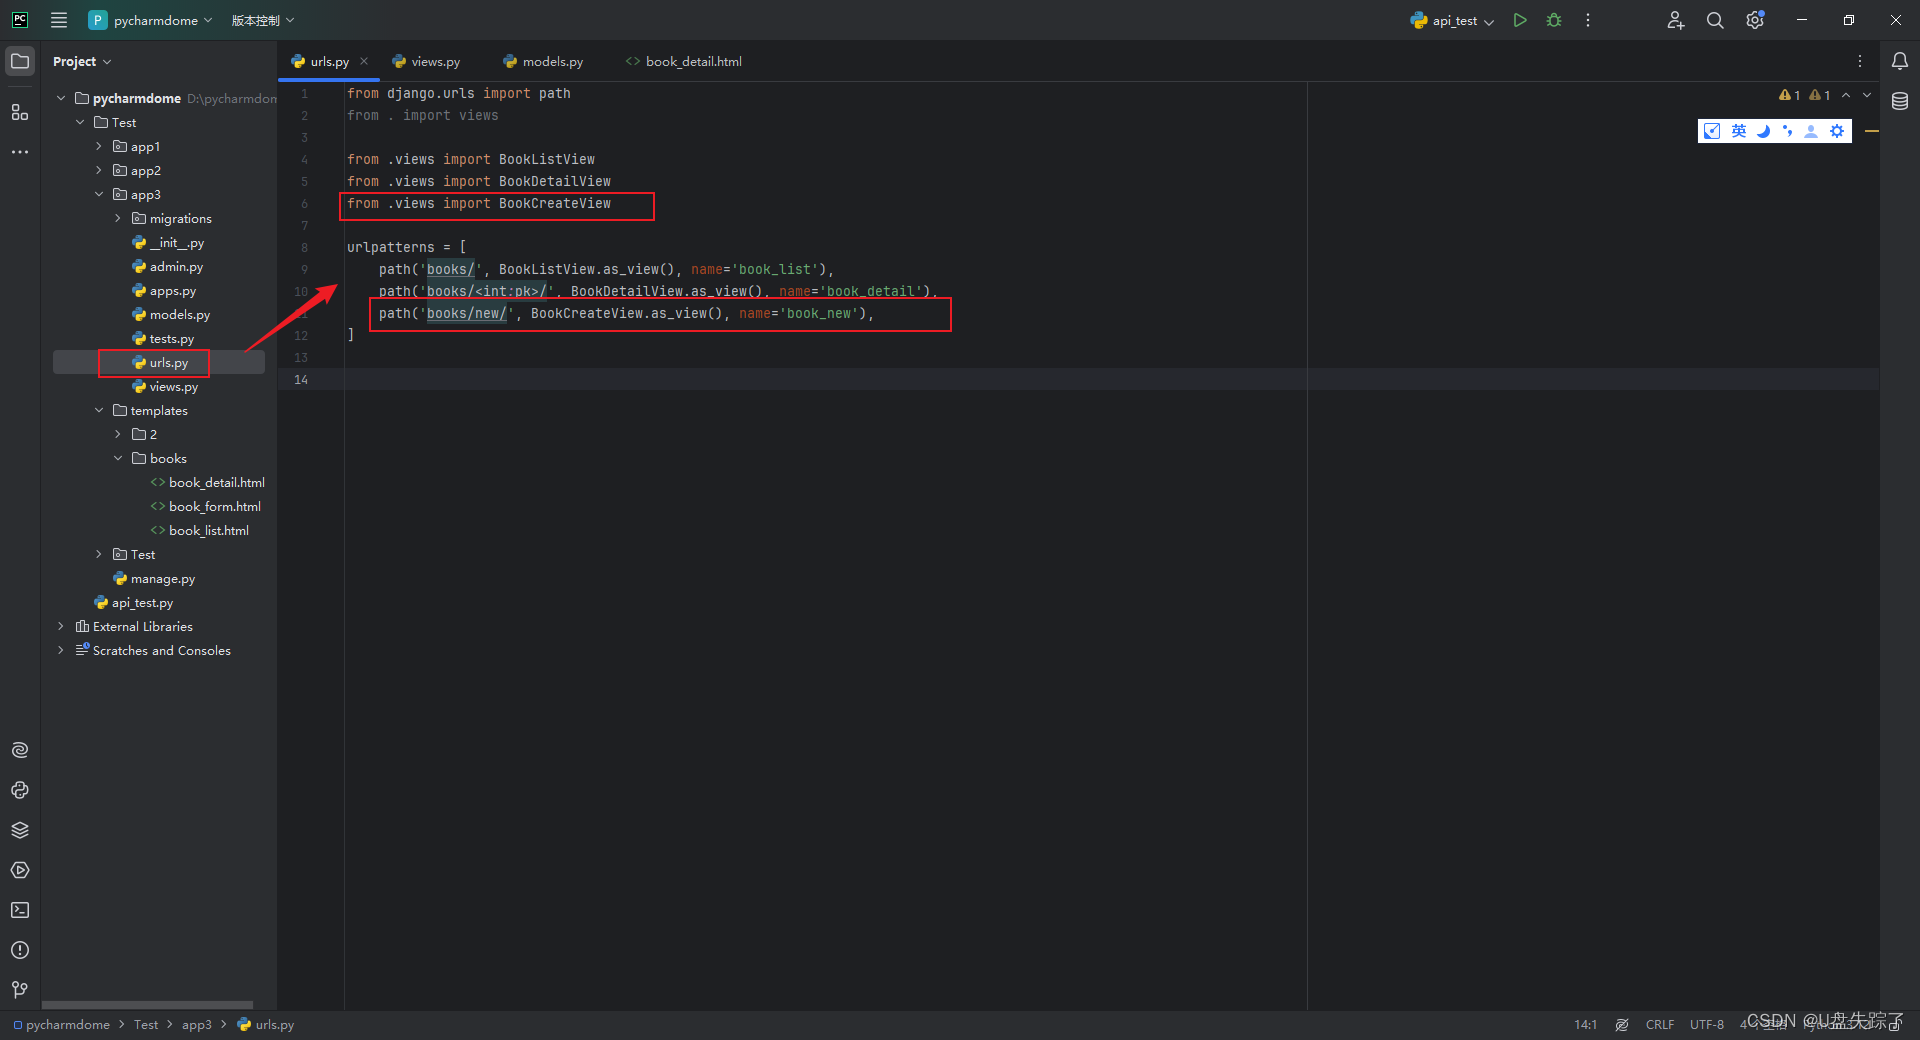1920x1040 pixels.
Task: Open the Problems tool window
Action: click(x=20, y=950)
